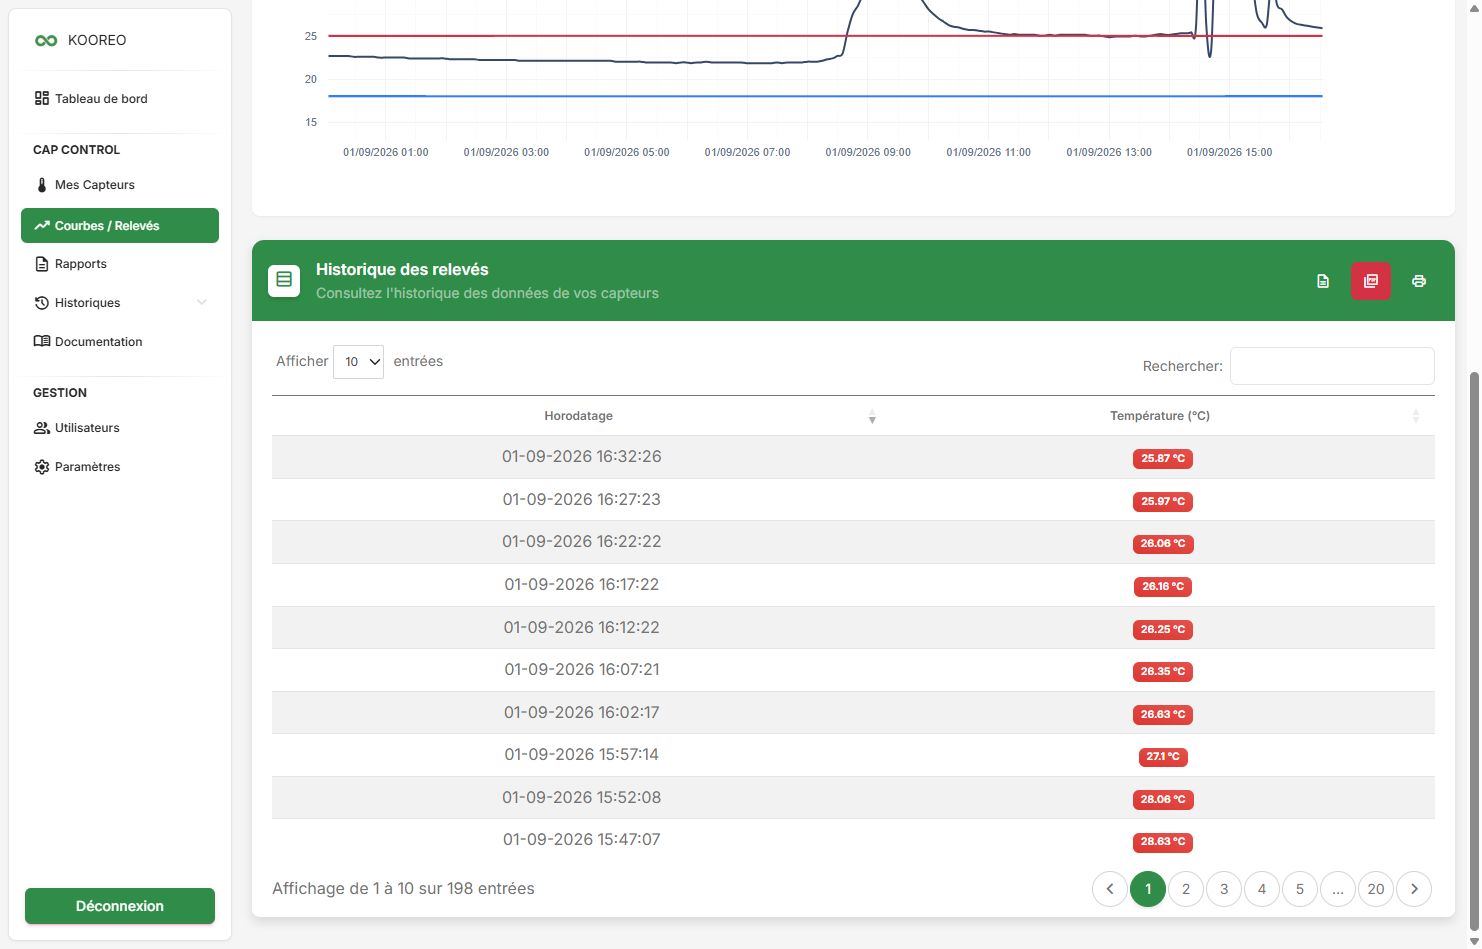Jump to page 20 of readings
The width and height of the screenshot is (1482, 949).
(x=1376, y=889)
